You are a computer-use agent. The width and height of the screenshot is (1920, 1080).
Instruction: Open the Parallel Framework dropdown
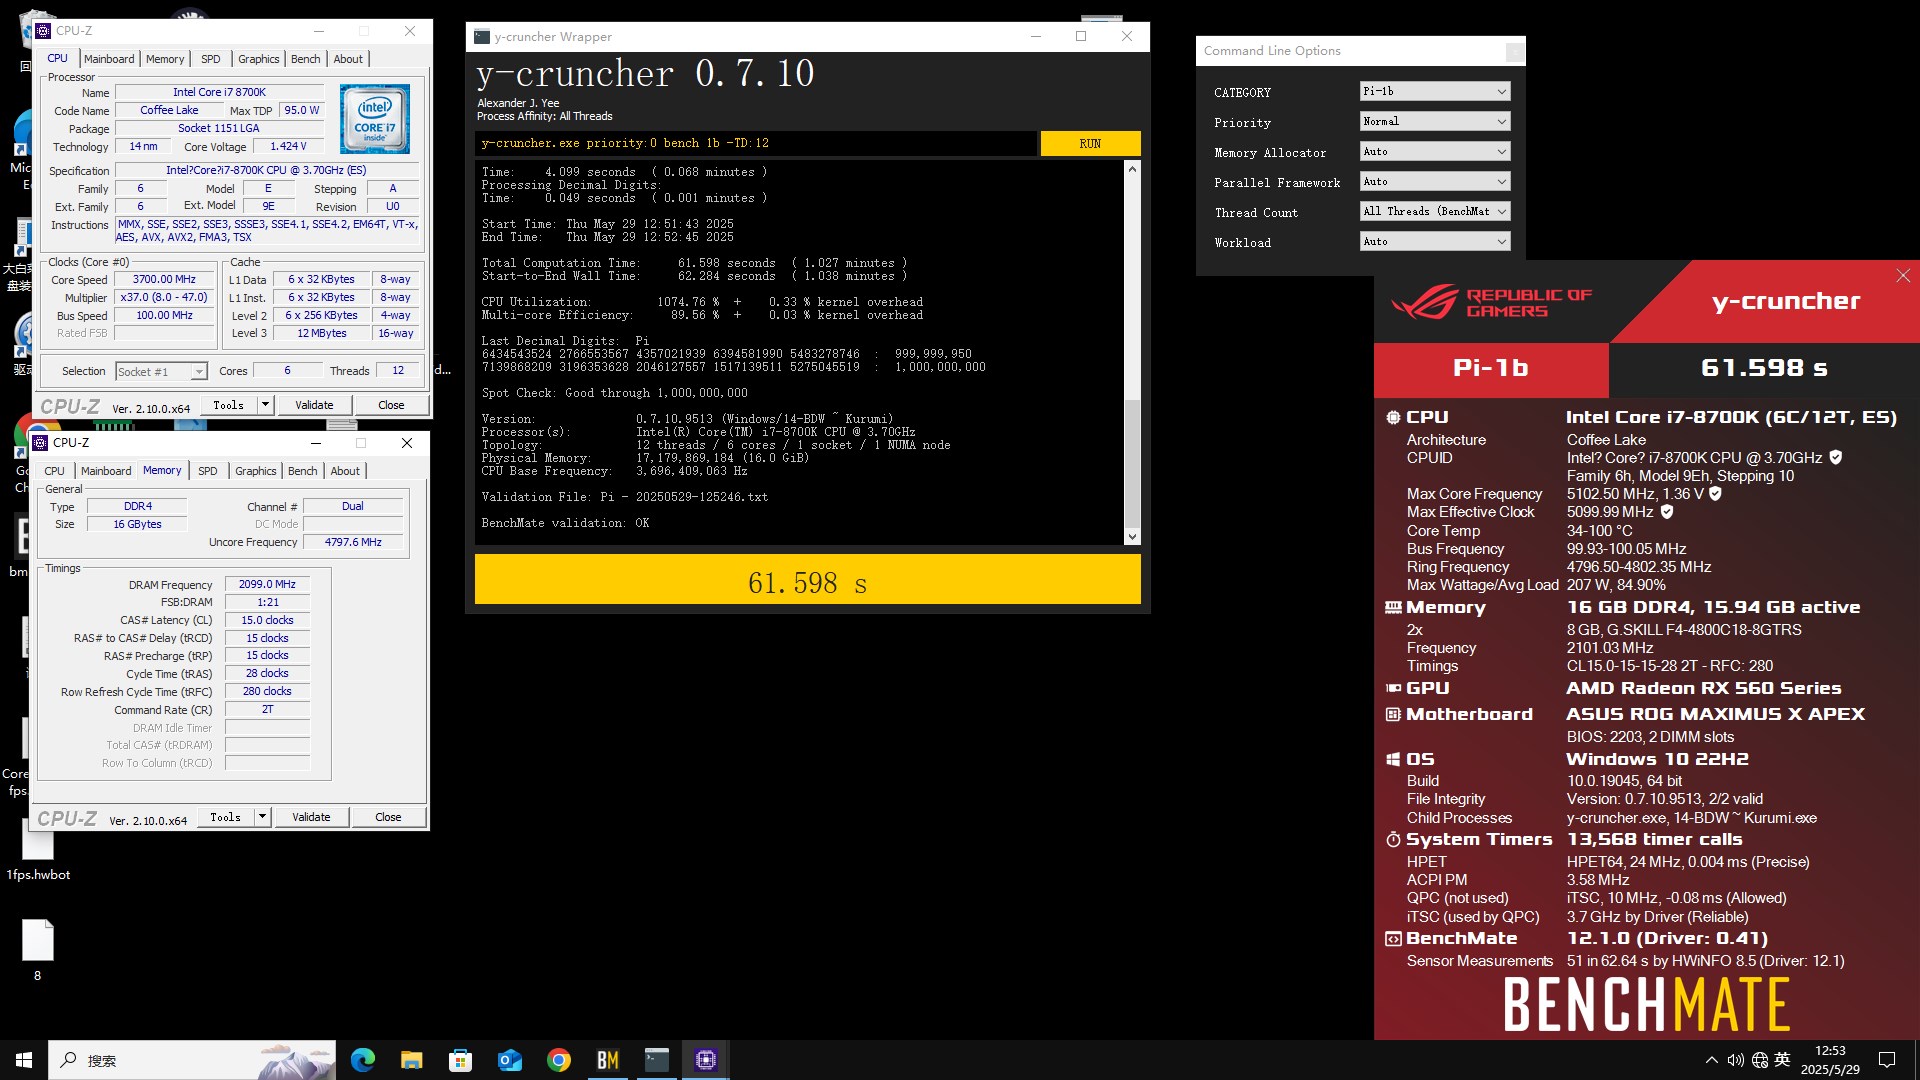1435,181
